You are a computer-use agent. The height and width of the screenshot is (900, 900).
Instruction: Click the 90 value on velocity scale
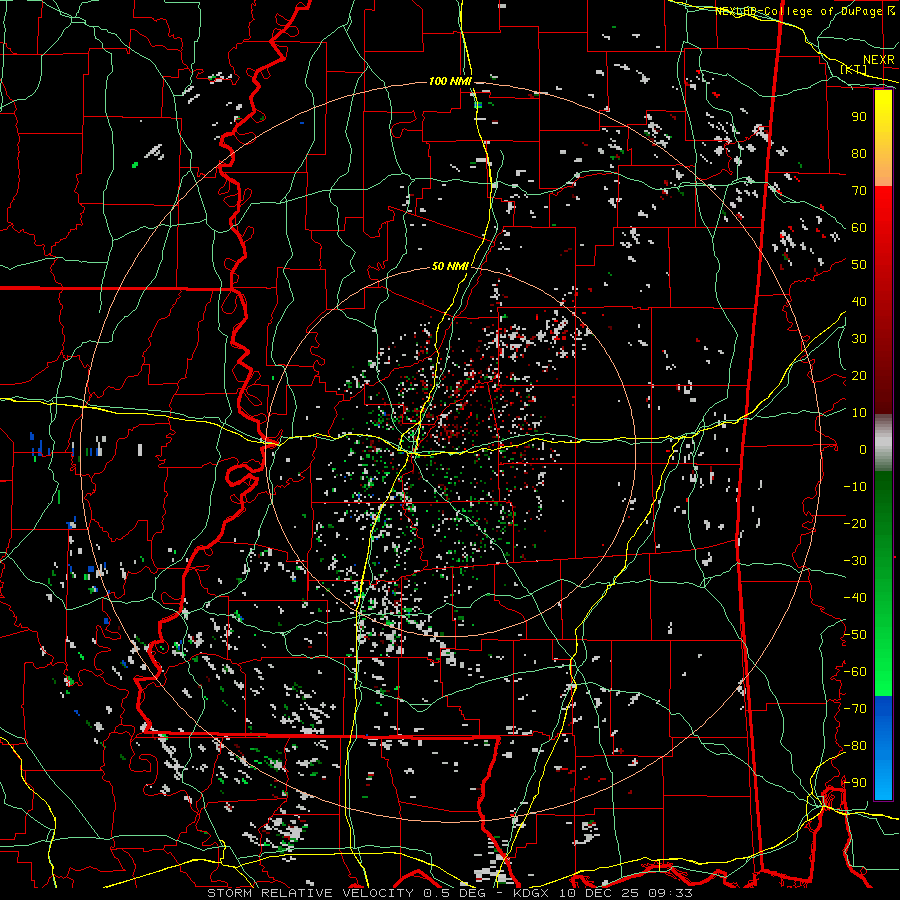coord(859,117)
